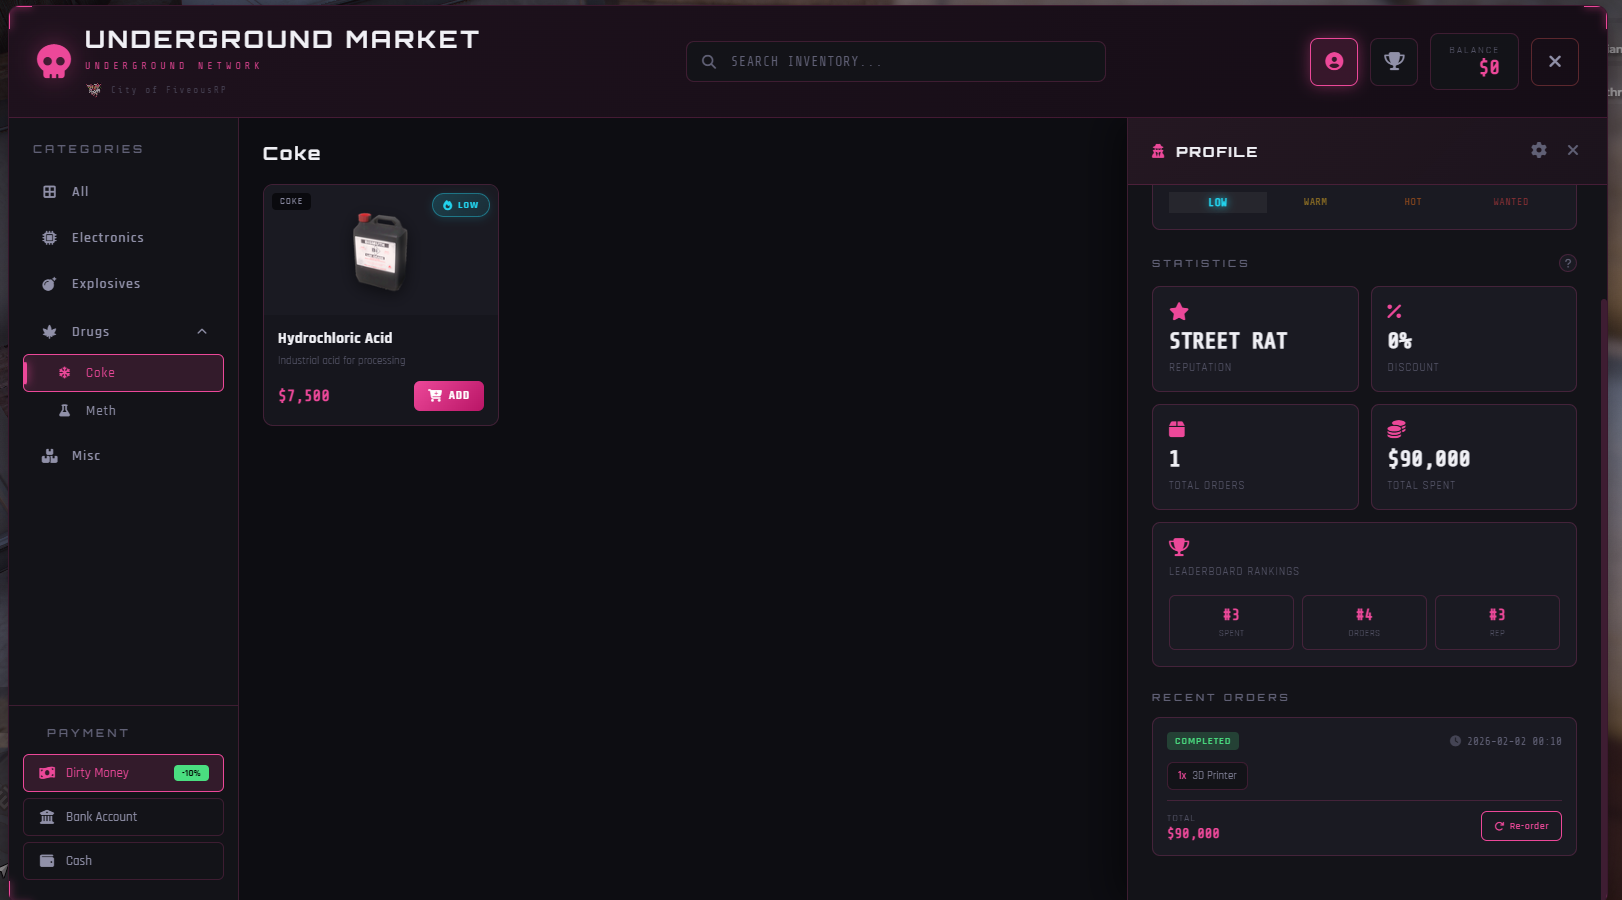Re-order the 3D Printer order

click(x=1521, y=826)
